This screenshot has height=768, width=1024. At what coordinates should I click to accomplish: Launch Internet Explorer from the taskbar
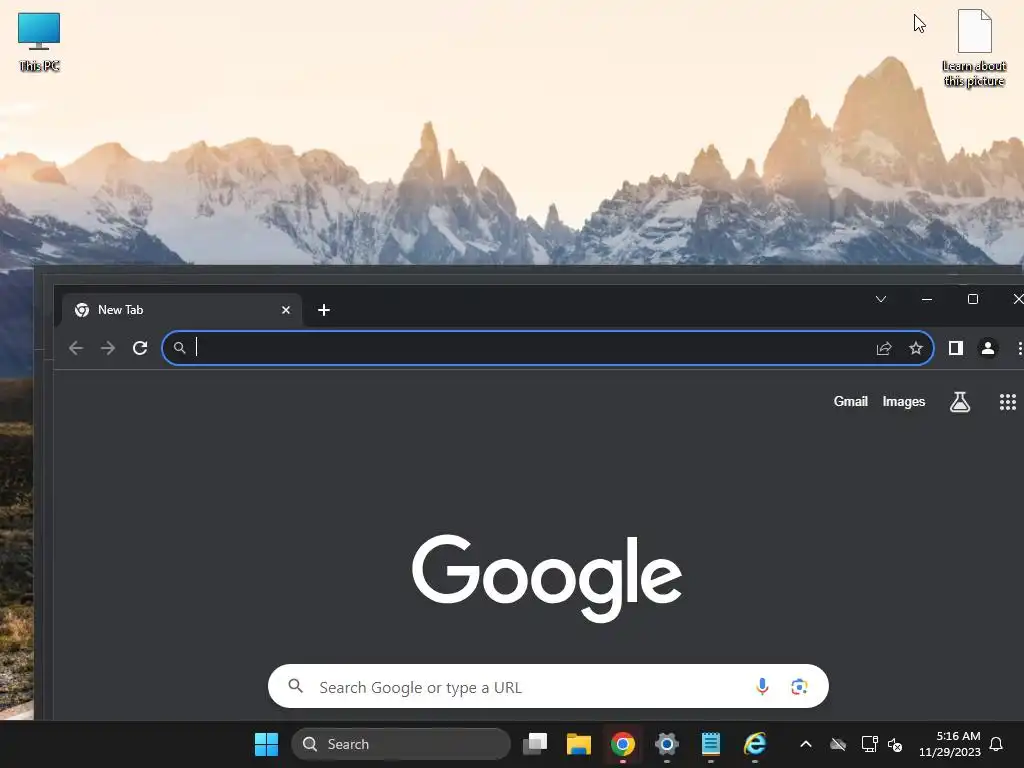point(755,744)
